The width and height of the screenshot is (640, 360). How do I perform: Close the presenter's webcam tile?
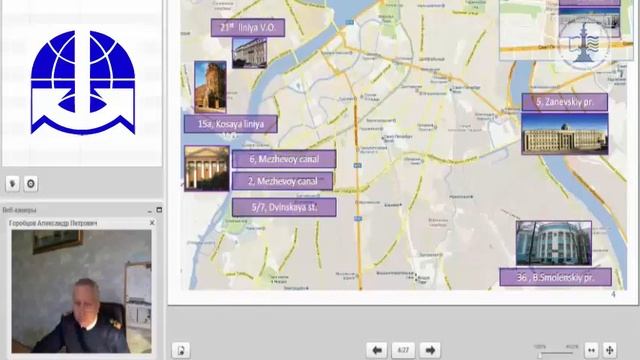152,223
